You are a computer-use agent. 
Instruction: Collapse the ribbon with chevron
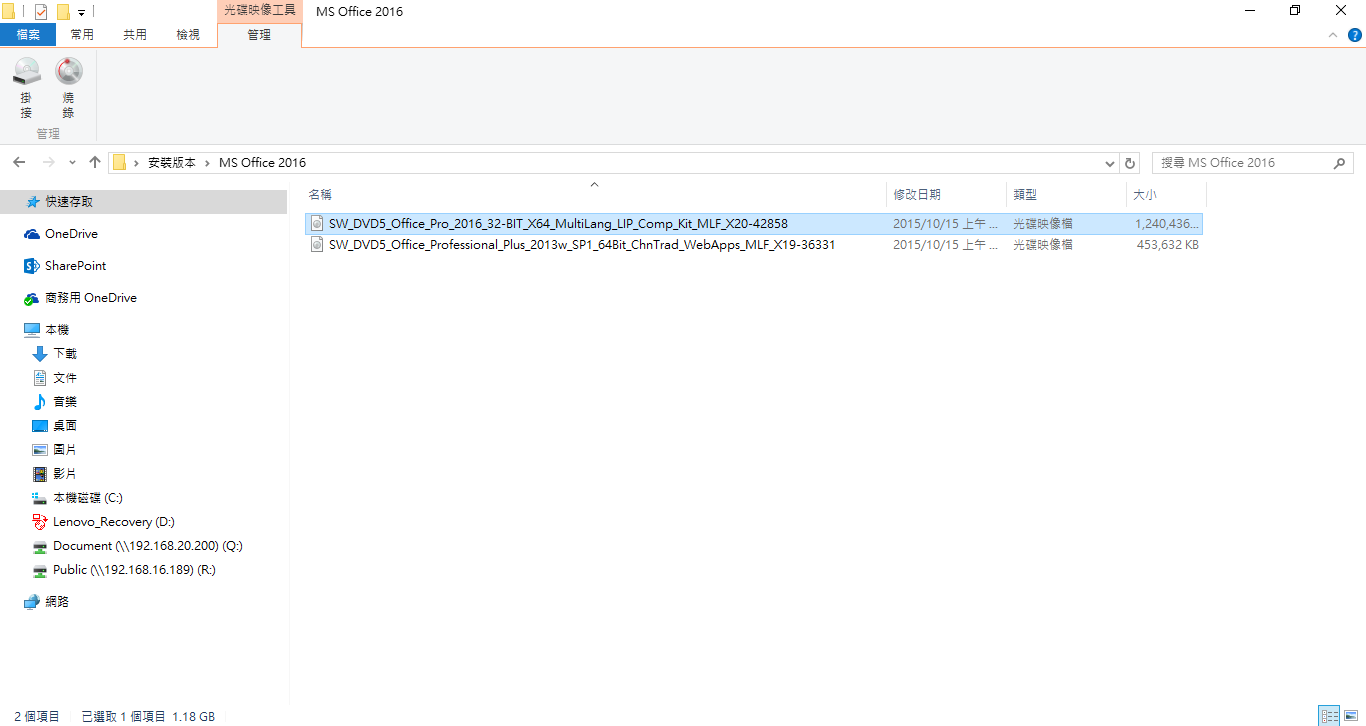pyautogui.click(x=1332, y=35)
